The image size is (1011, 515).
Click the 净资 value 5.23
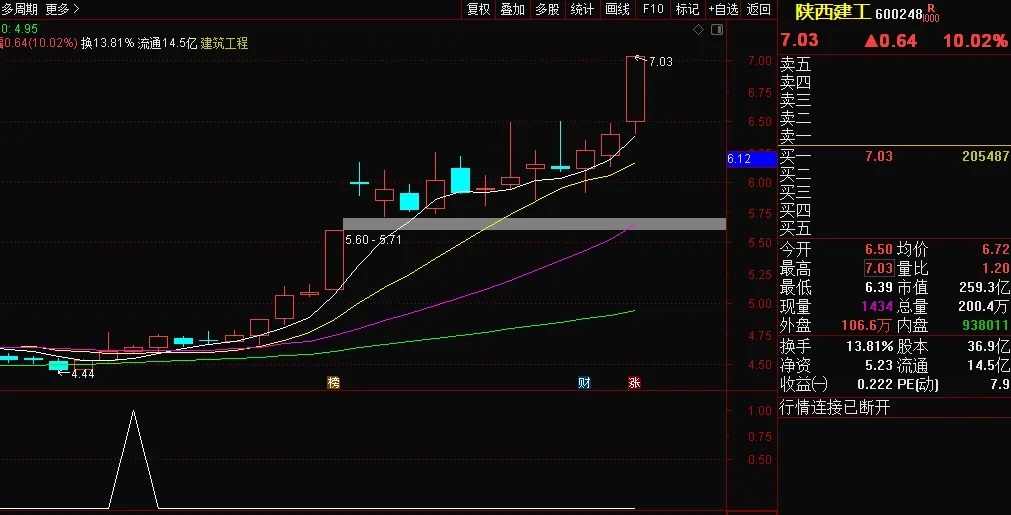tap(879, 365)
